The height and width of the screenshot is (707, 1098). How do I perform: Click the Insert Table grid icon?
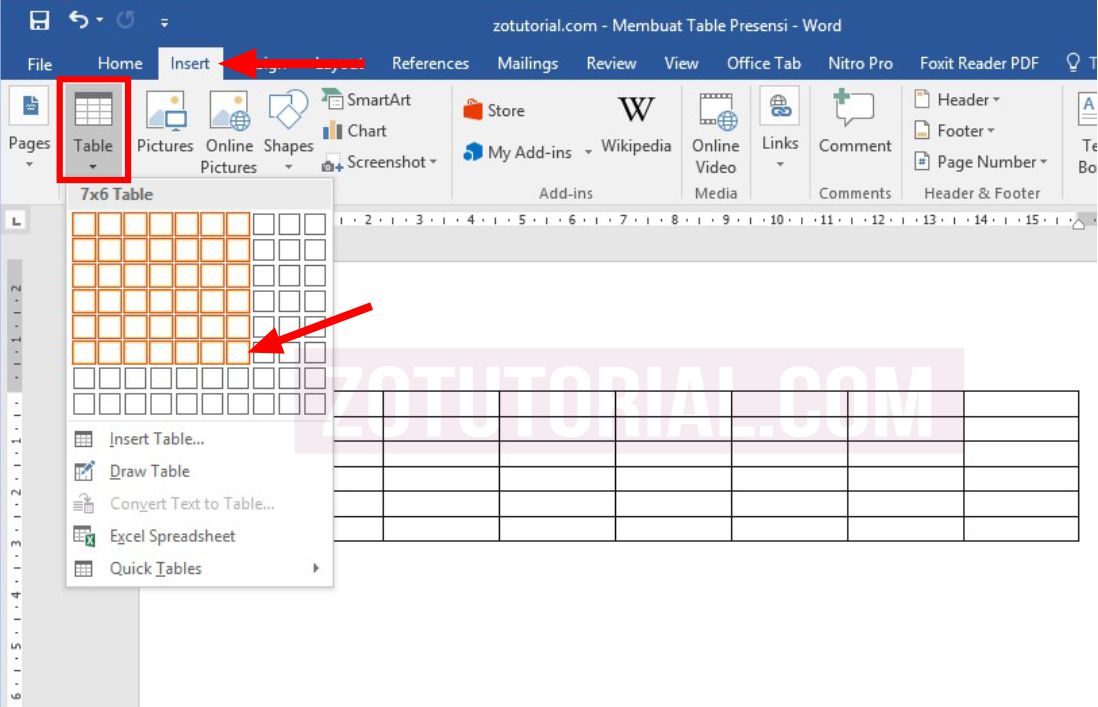(83, 439)
